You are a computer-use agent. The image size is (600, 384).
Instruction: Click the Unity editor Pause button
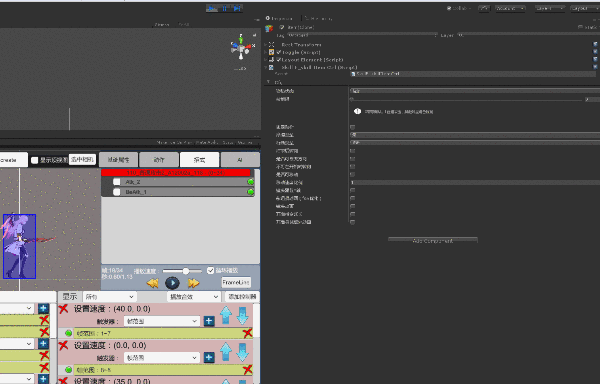coord(225,8)
